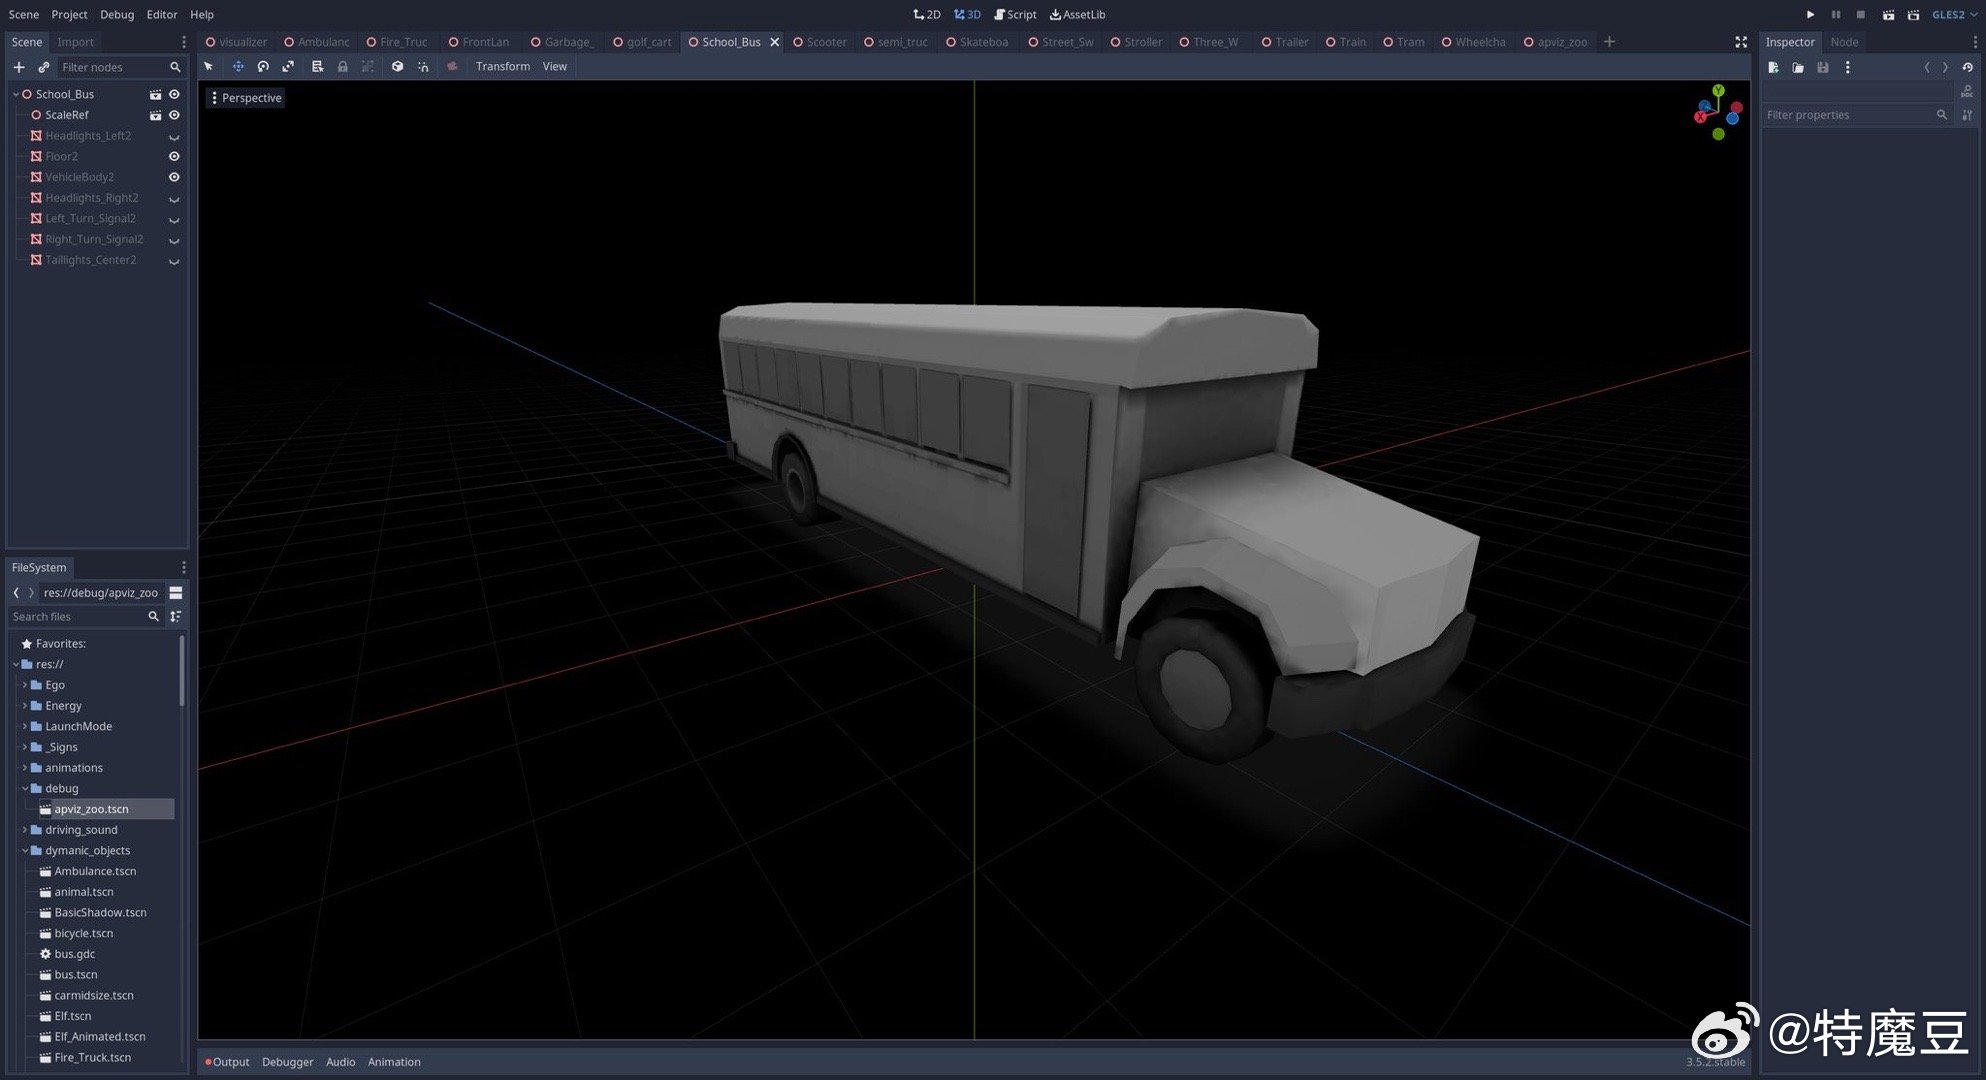
Task: Select the Rotate mode tool
Action: 263,66
